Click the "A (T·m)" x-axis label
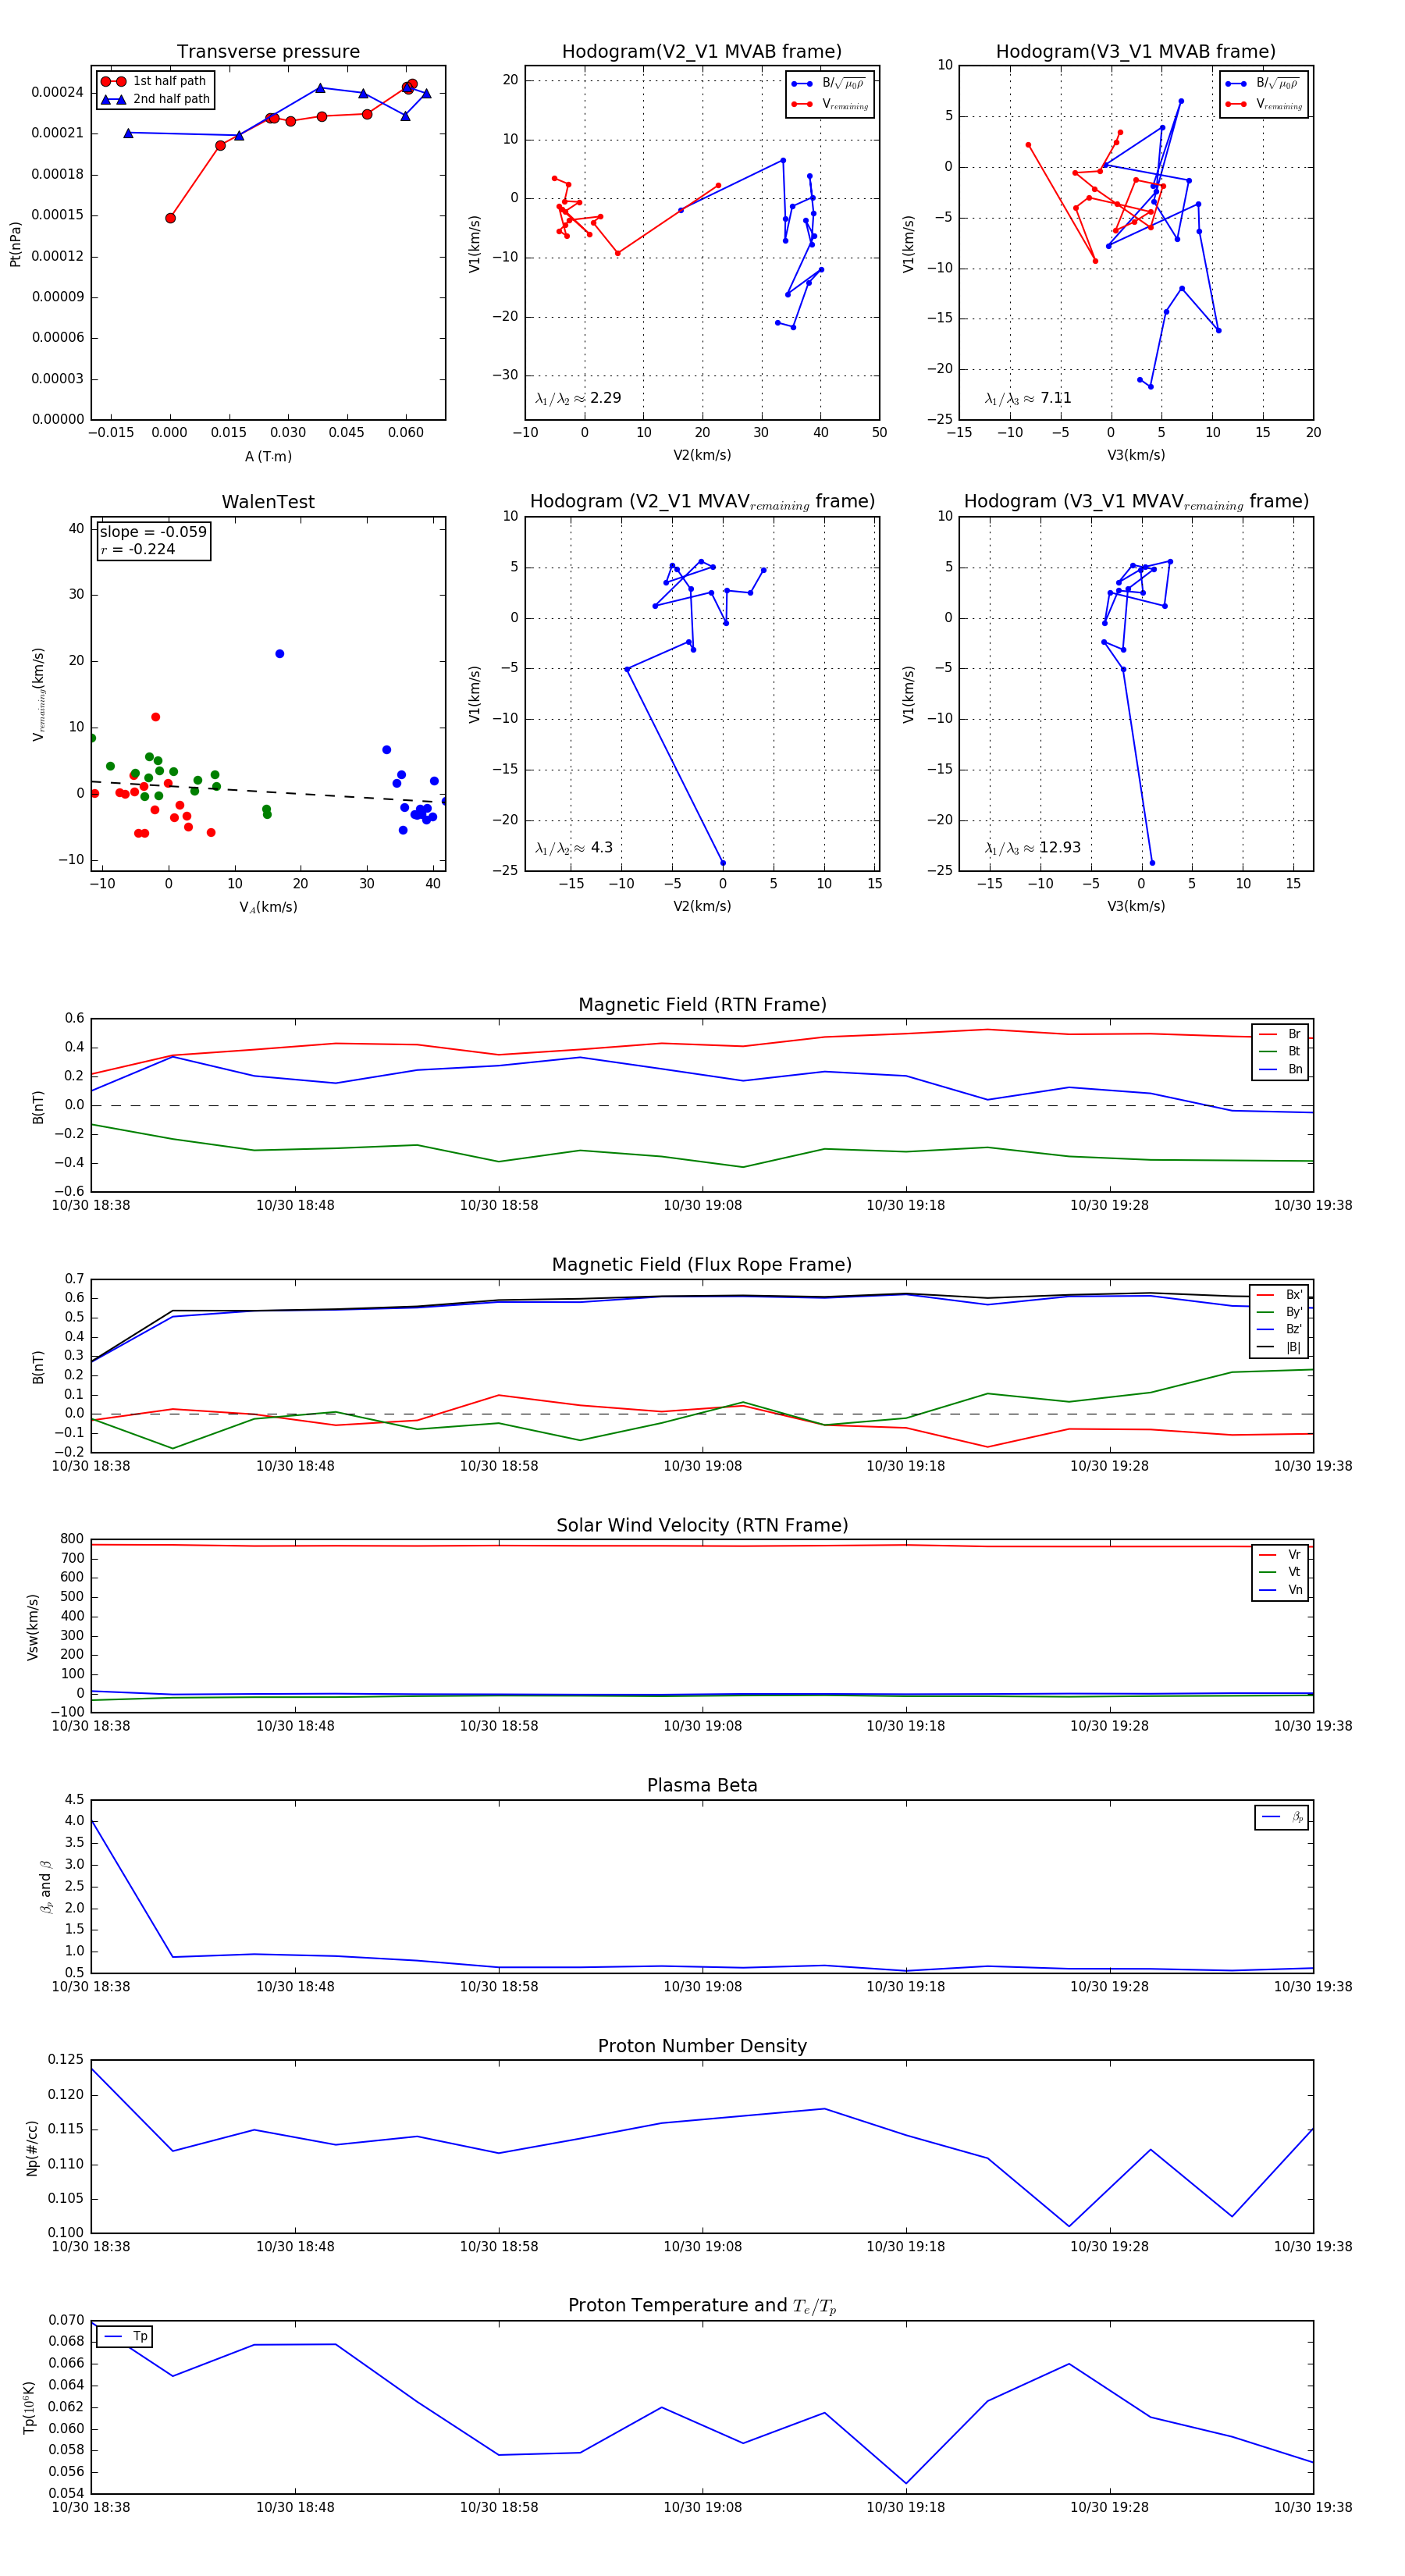The height and width of the screenshot is (2576, 1405). [x=268, y=456]
